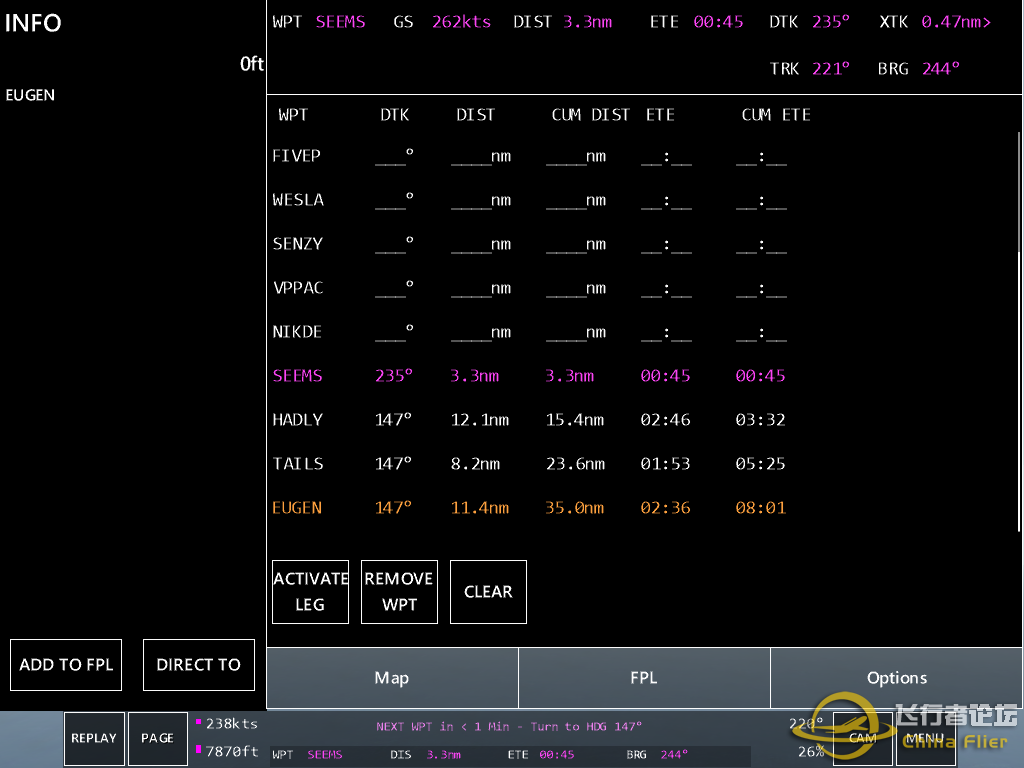Click ground speed 262kts in header
Viewport: 1024px width, 768px height.
click(461, 22)
